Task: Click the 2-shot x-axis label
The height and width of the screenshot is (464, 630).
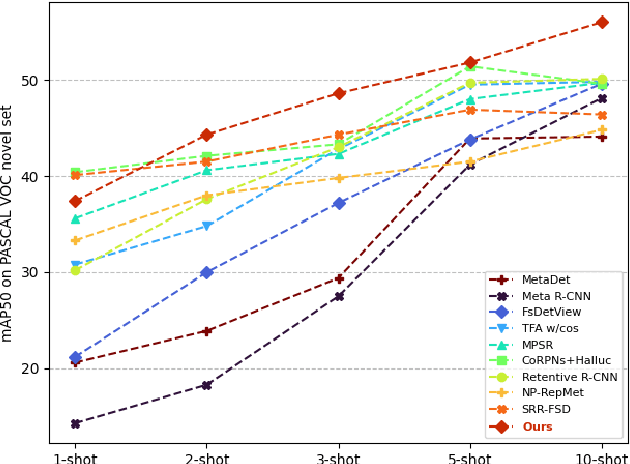Action: click(207, 458)
